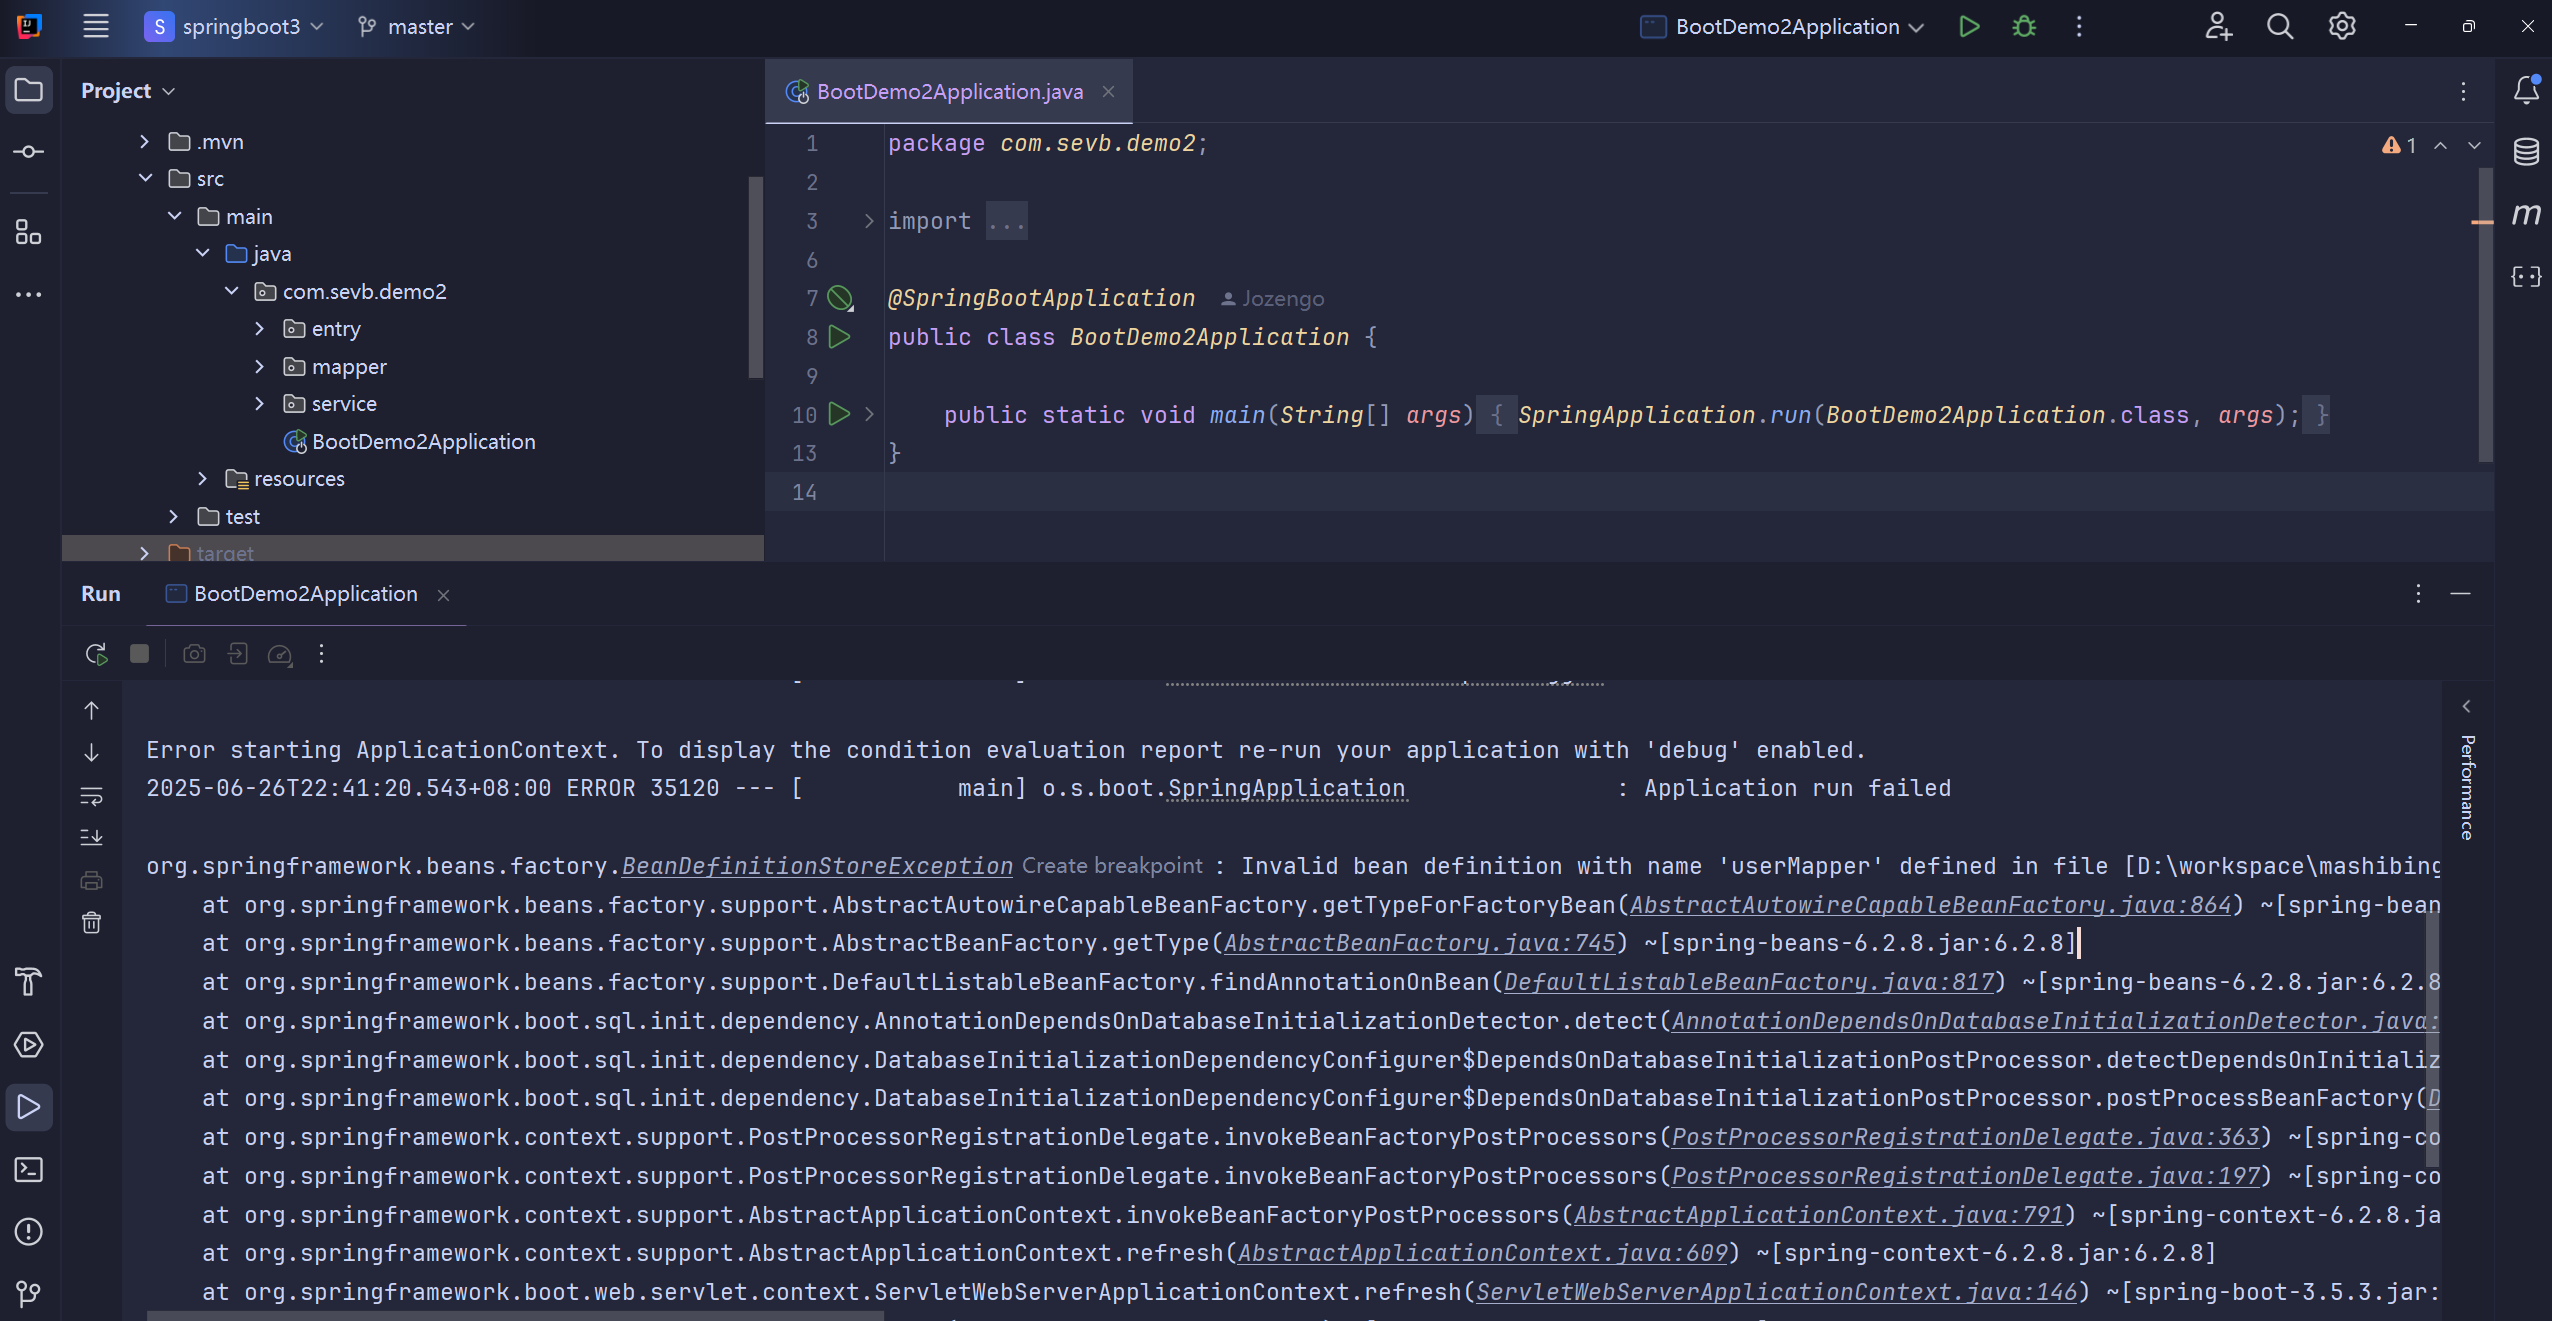
Task: Open the Services tool window
Action: pos(29,1045)
